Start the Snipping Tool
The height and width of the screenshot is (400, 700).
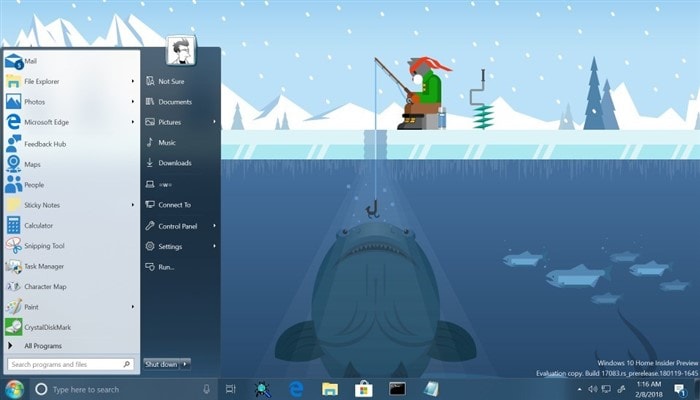(x=71, y=246)
